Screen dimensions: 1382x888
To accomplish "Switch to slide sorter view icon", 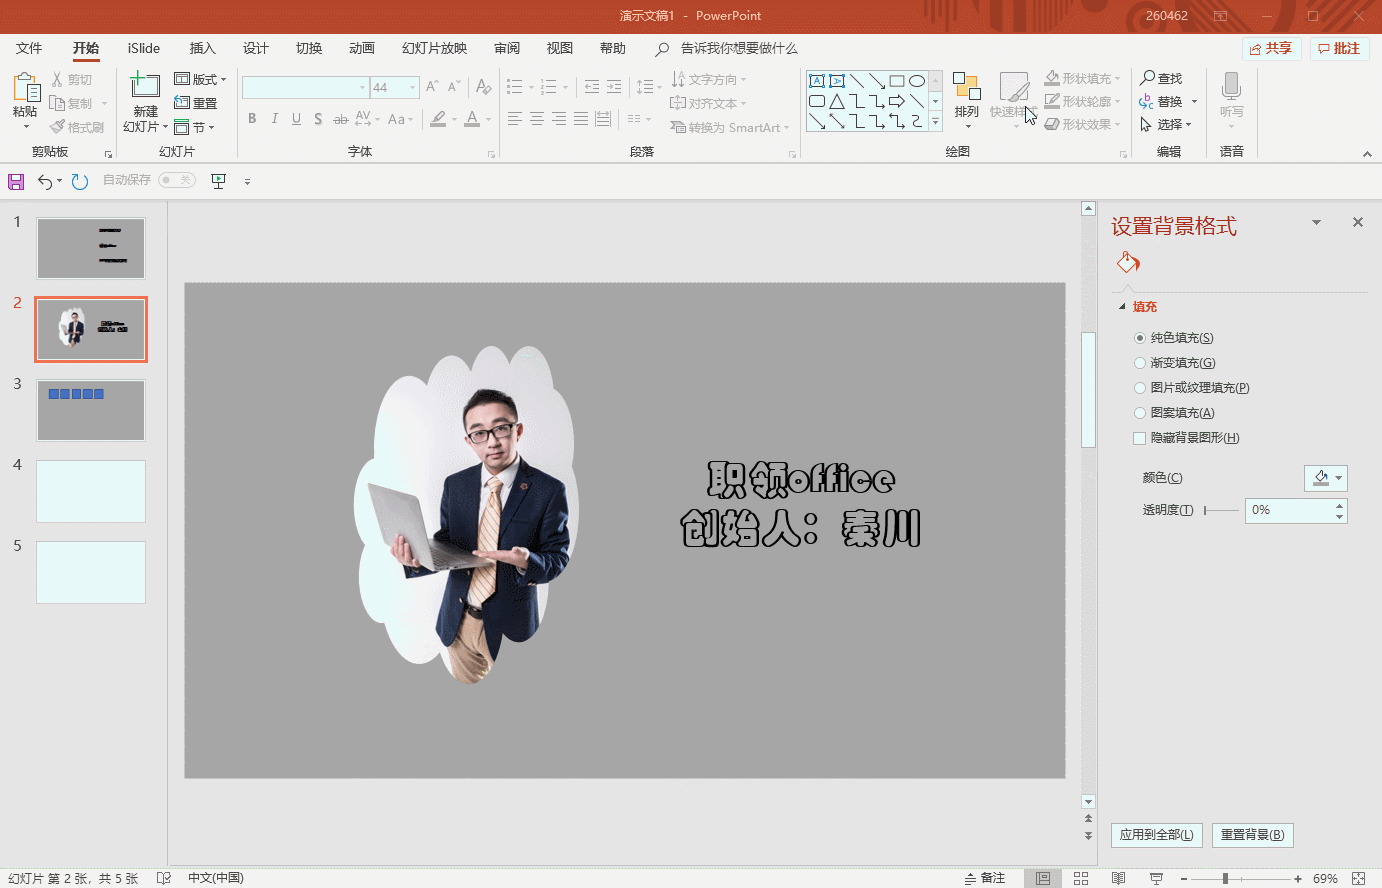I will tap(1081, 878).
